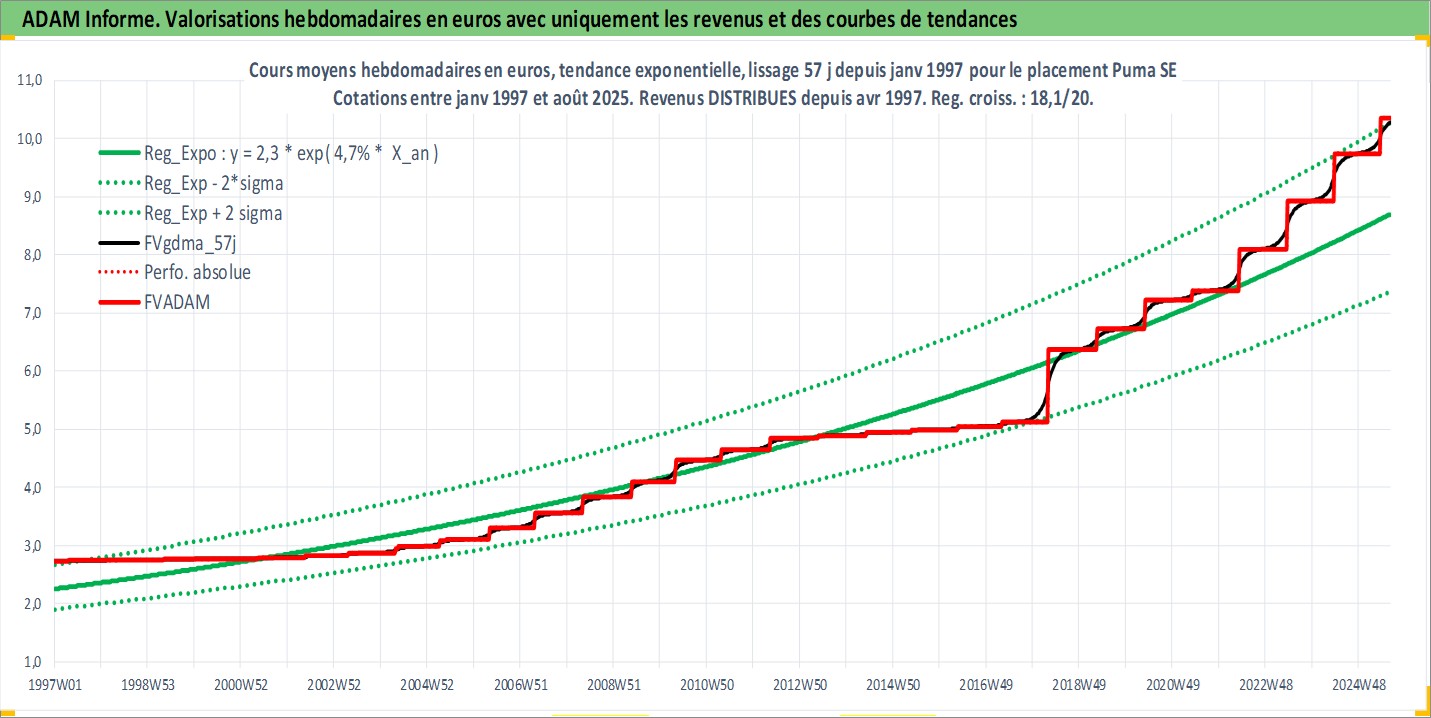Click y-axis label '8,0'

[x=32, y=255]
